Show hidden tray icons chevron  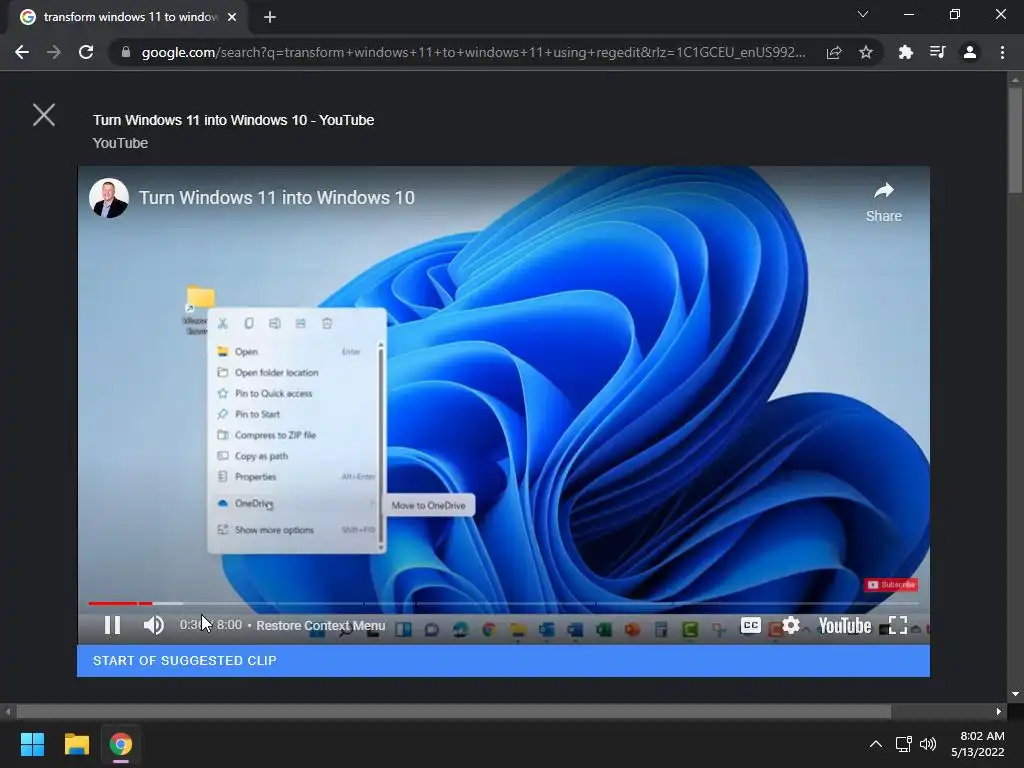point(876,744)
